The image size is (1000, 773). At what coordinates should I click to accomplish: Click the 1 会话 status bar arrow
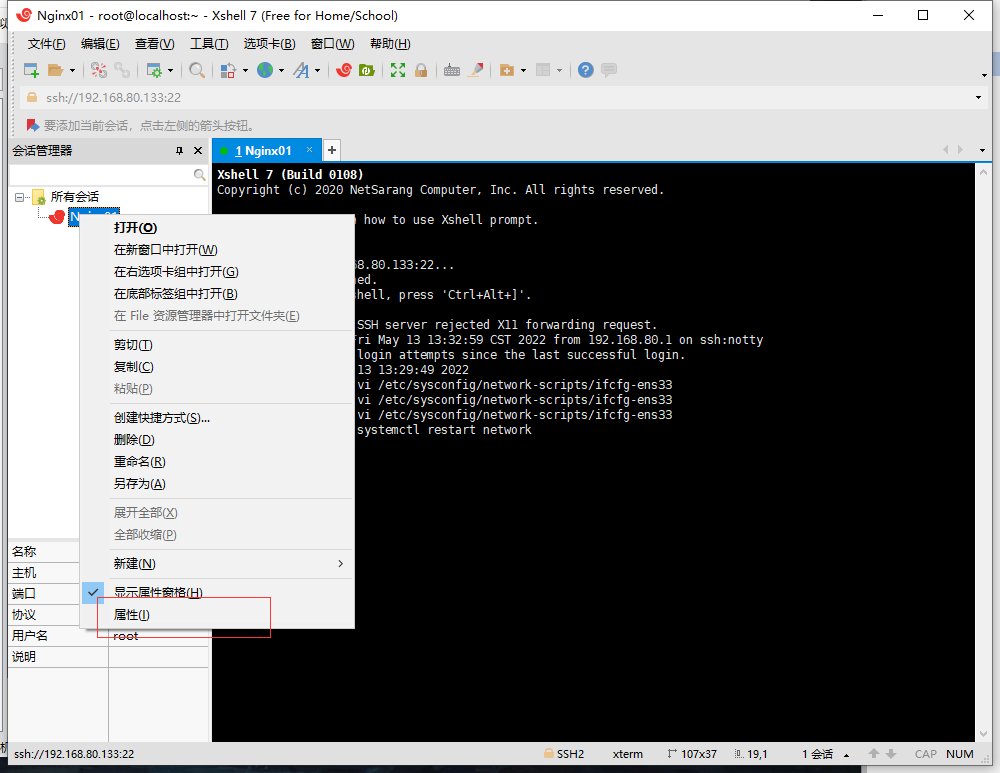point(846,755)
